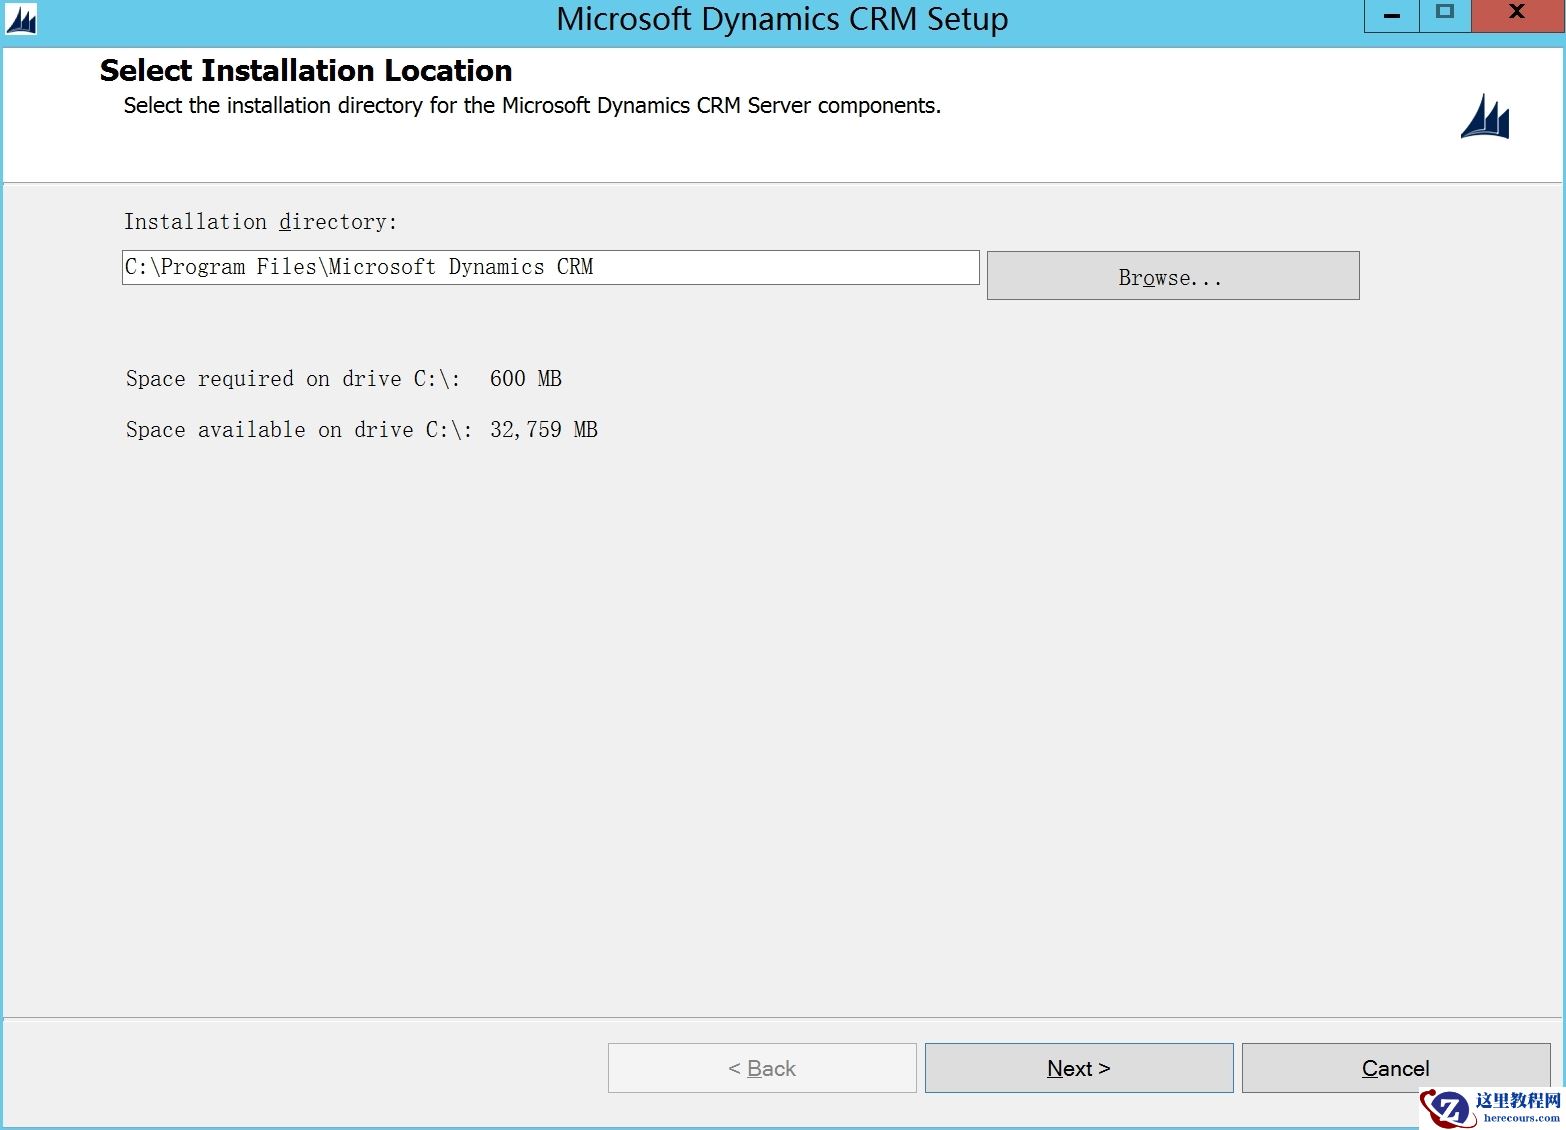Open the Browse dialog for installation directory
Screen dimensions: 1566x1130
click(x=1171, y=276)
